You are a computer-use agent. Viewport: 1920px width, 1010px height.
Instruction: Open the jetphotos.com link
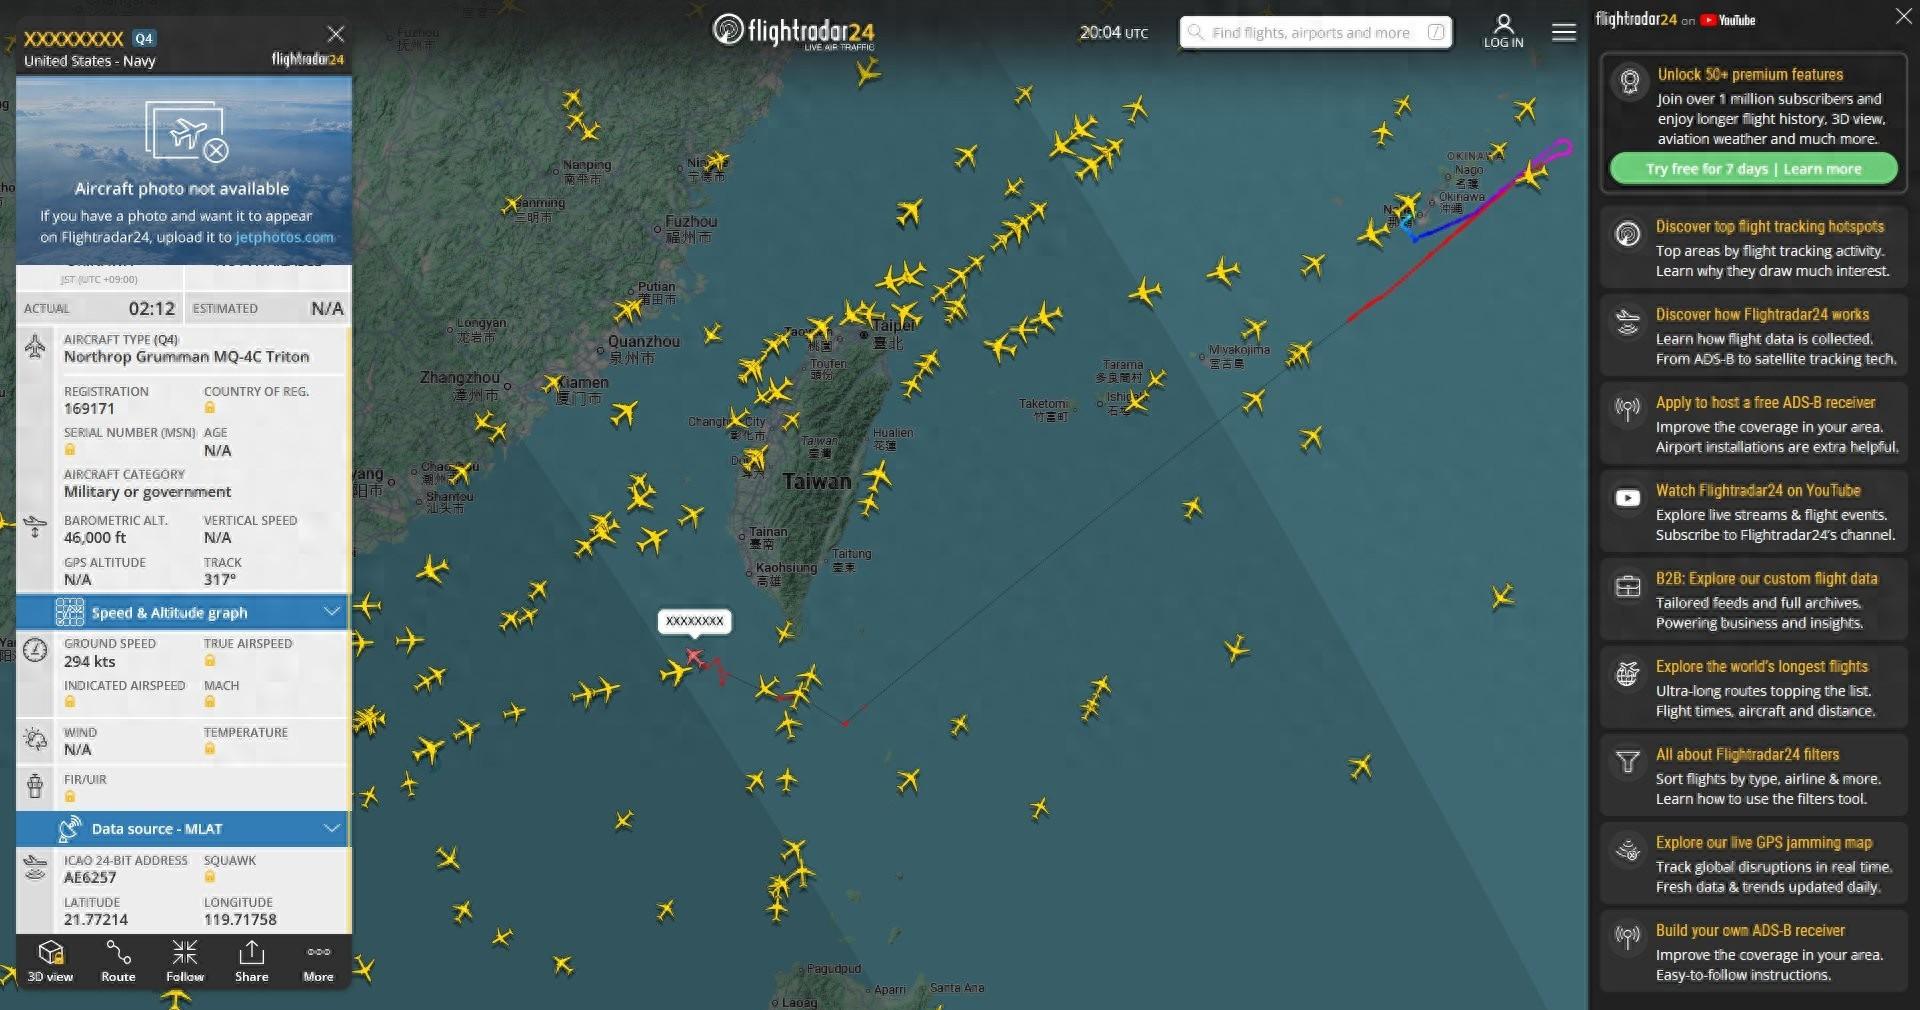point(284,237)
